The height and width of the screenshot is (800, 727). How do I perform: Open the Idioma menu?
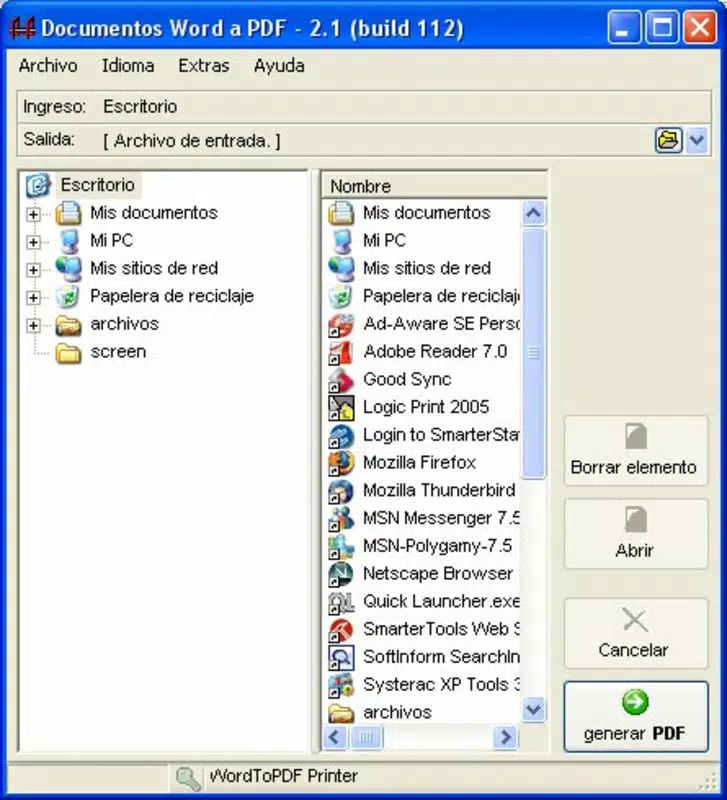pos(128,66)
